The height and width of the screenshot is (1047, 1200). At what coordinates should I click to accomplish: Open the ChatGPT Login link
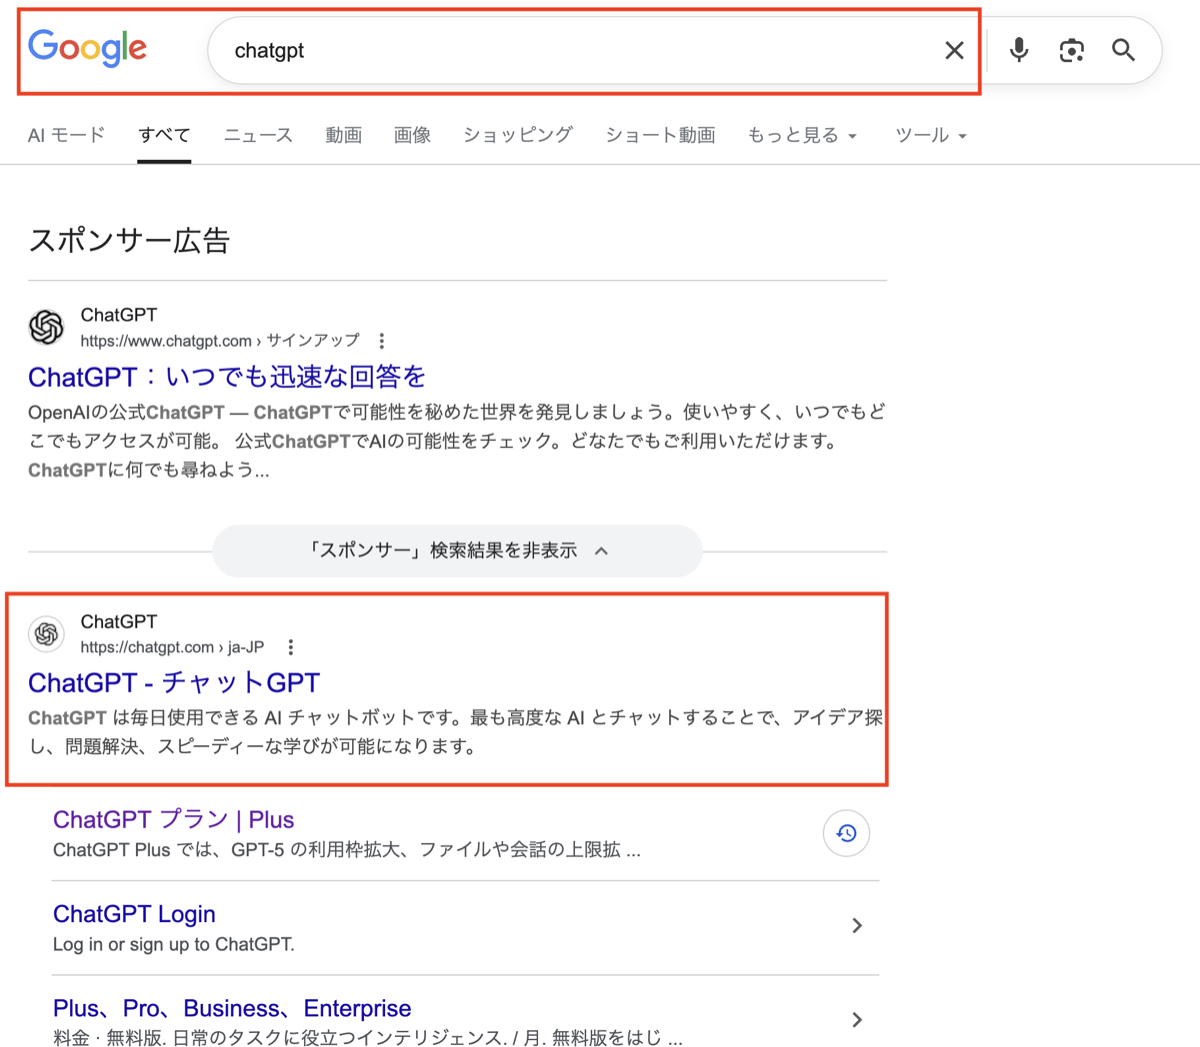coord(134,913)
